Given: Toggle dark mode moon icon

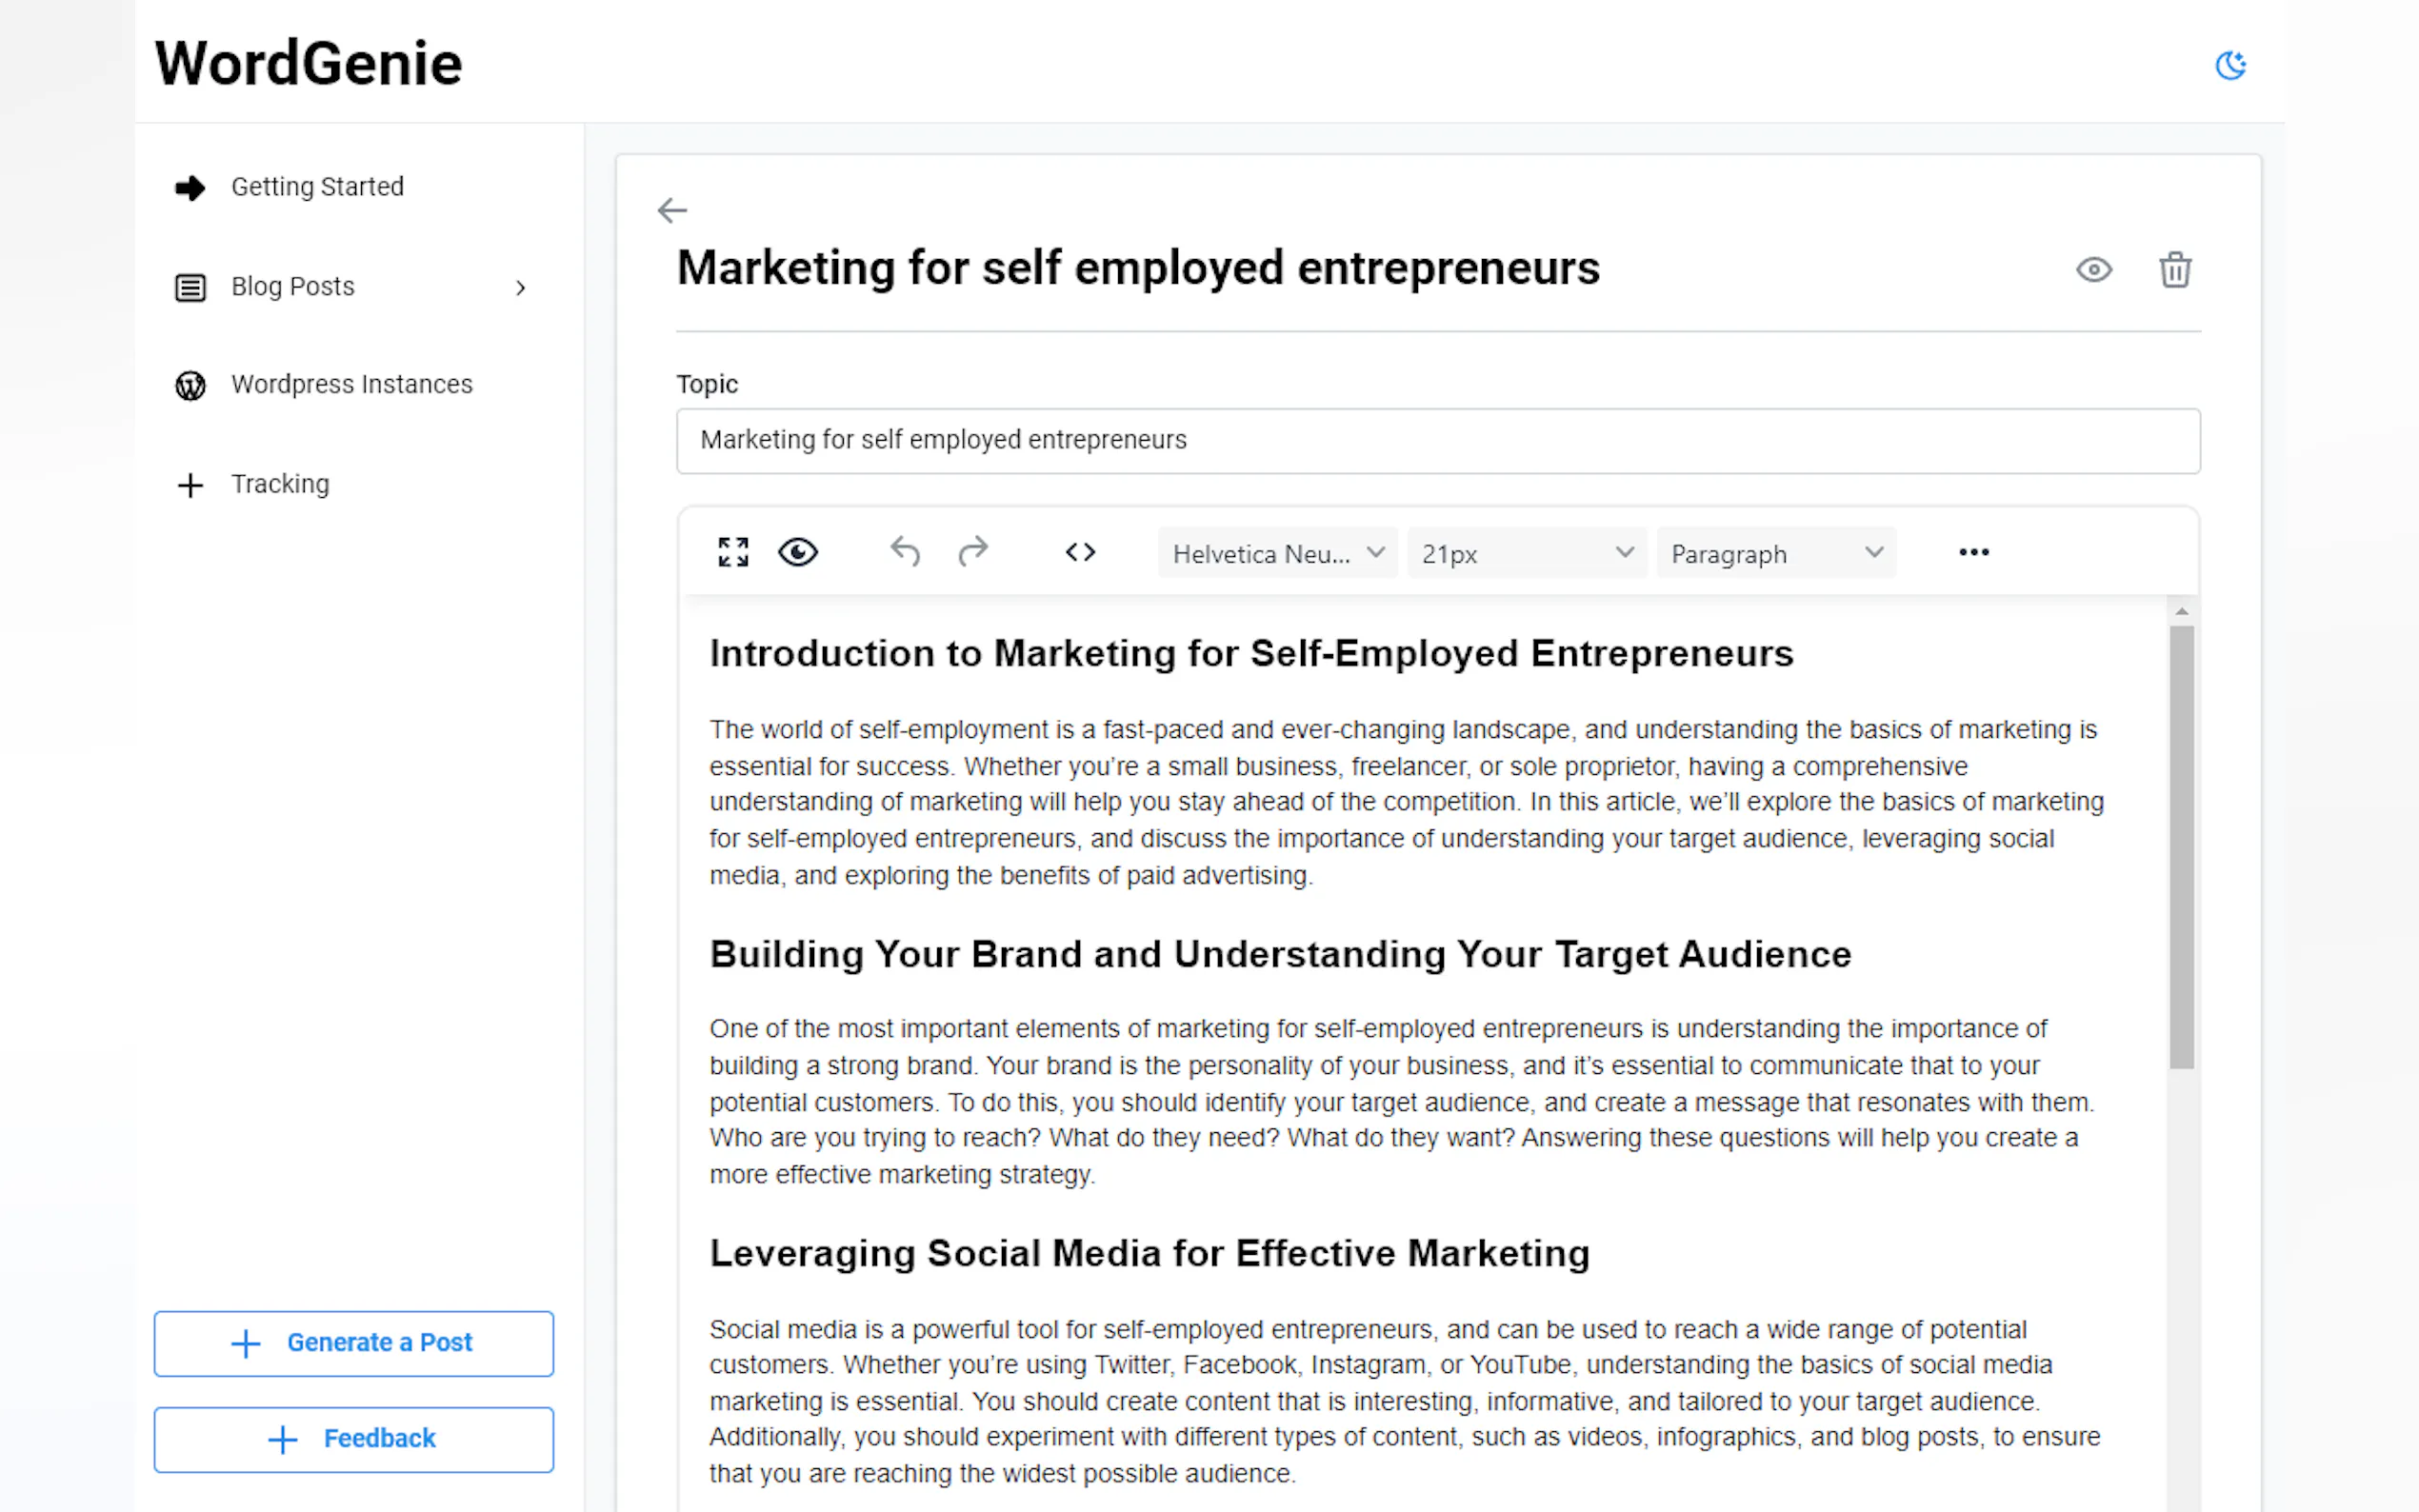Looking at the screenshot, I should coord(2230,65).
